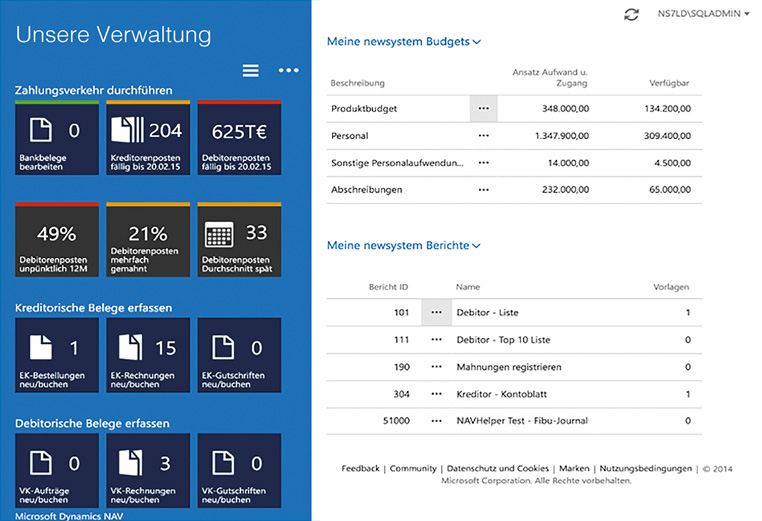Select the Kreditor - Kontoblatt report row
Viewport: 762px width, 521px height.
(498, 394)
